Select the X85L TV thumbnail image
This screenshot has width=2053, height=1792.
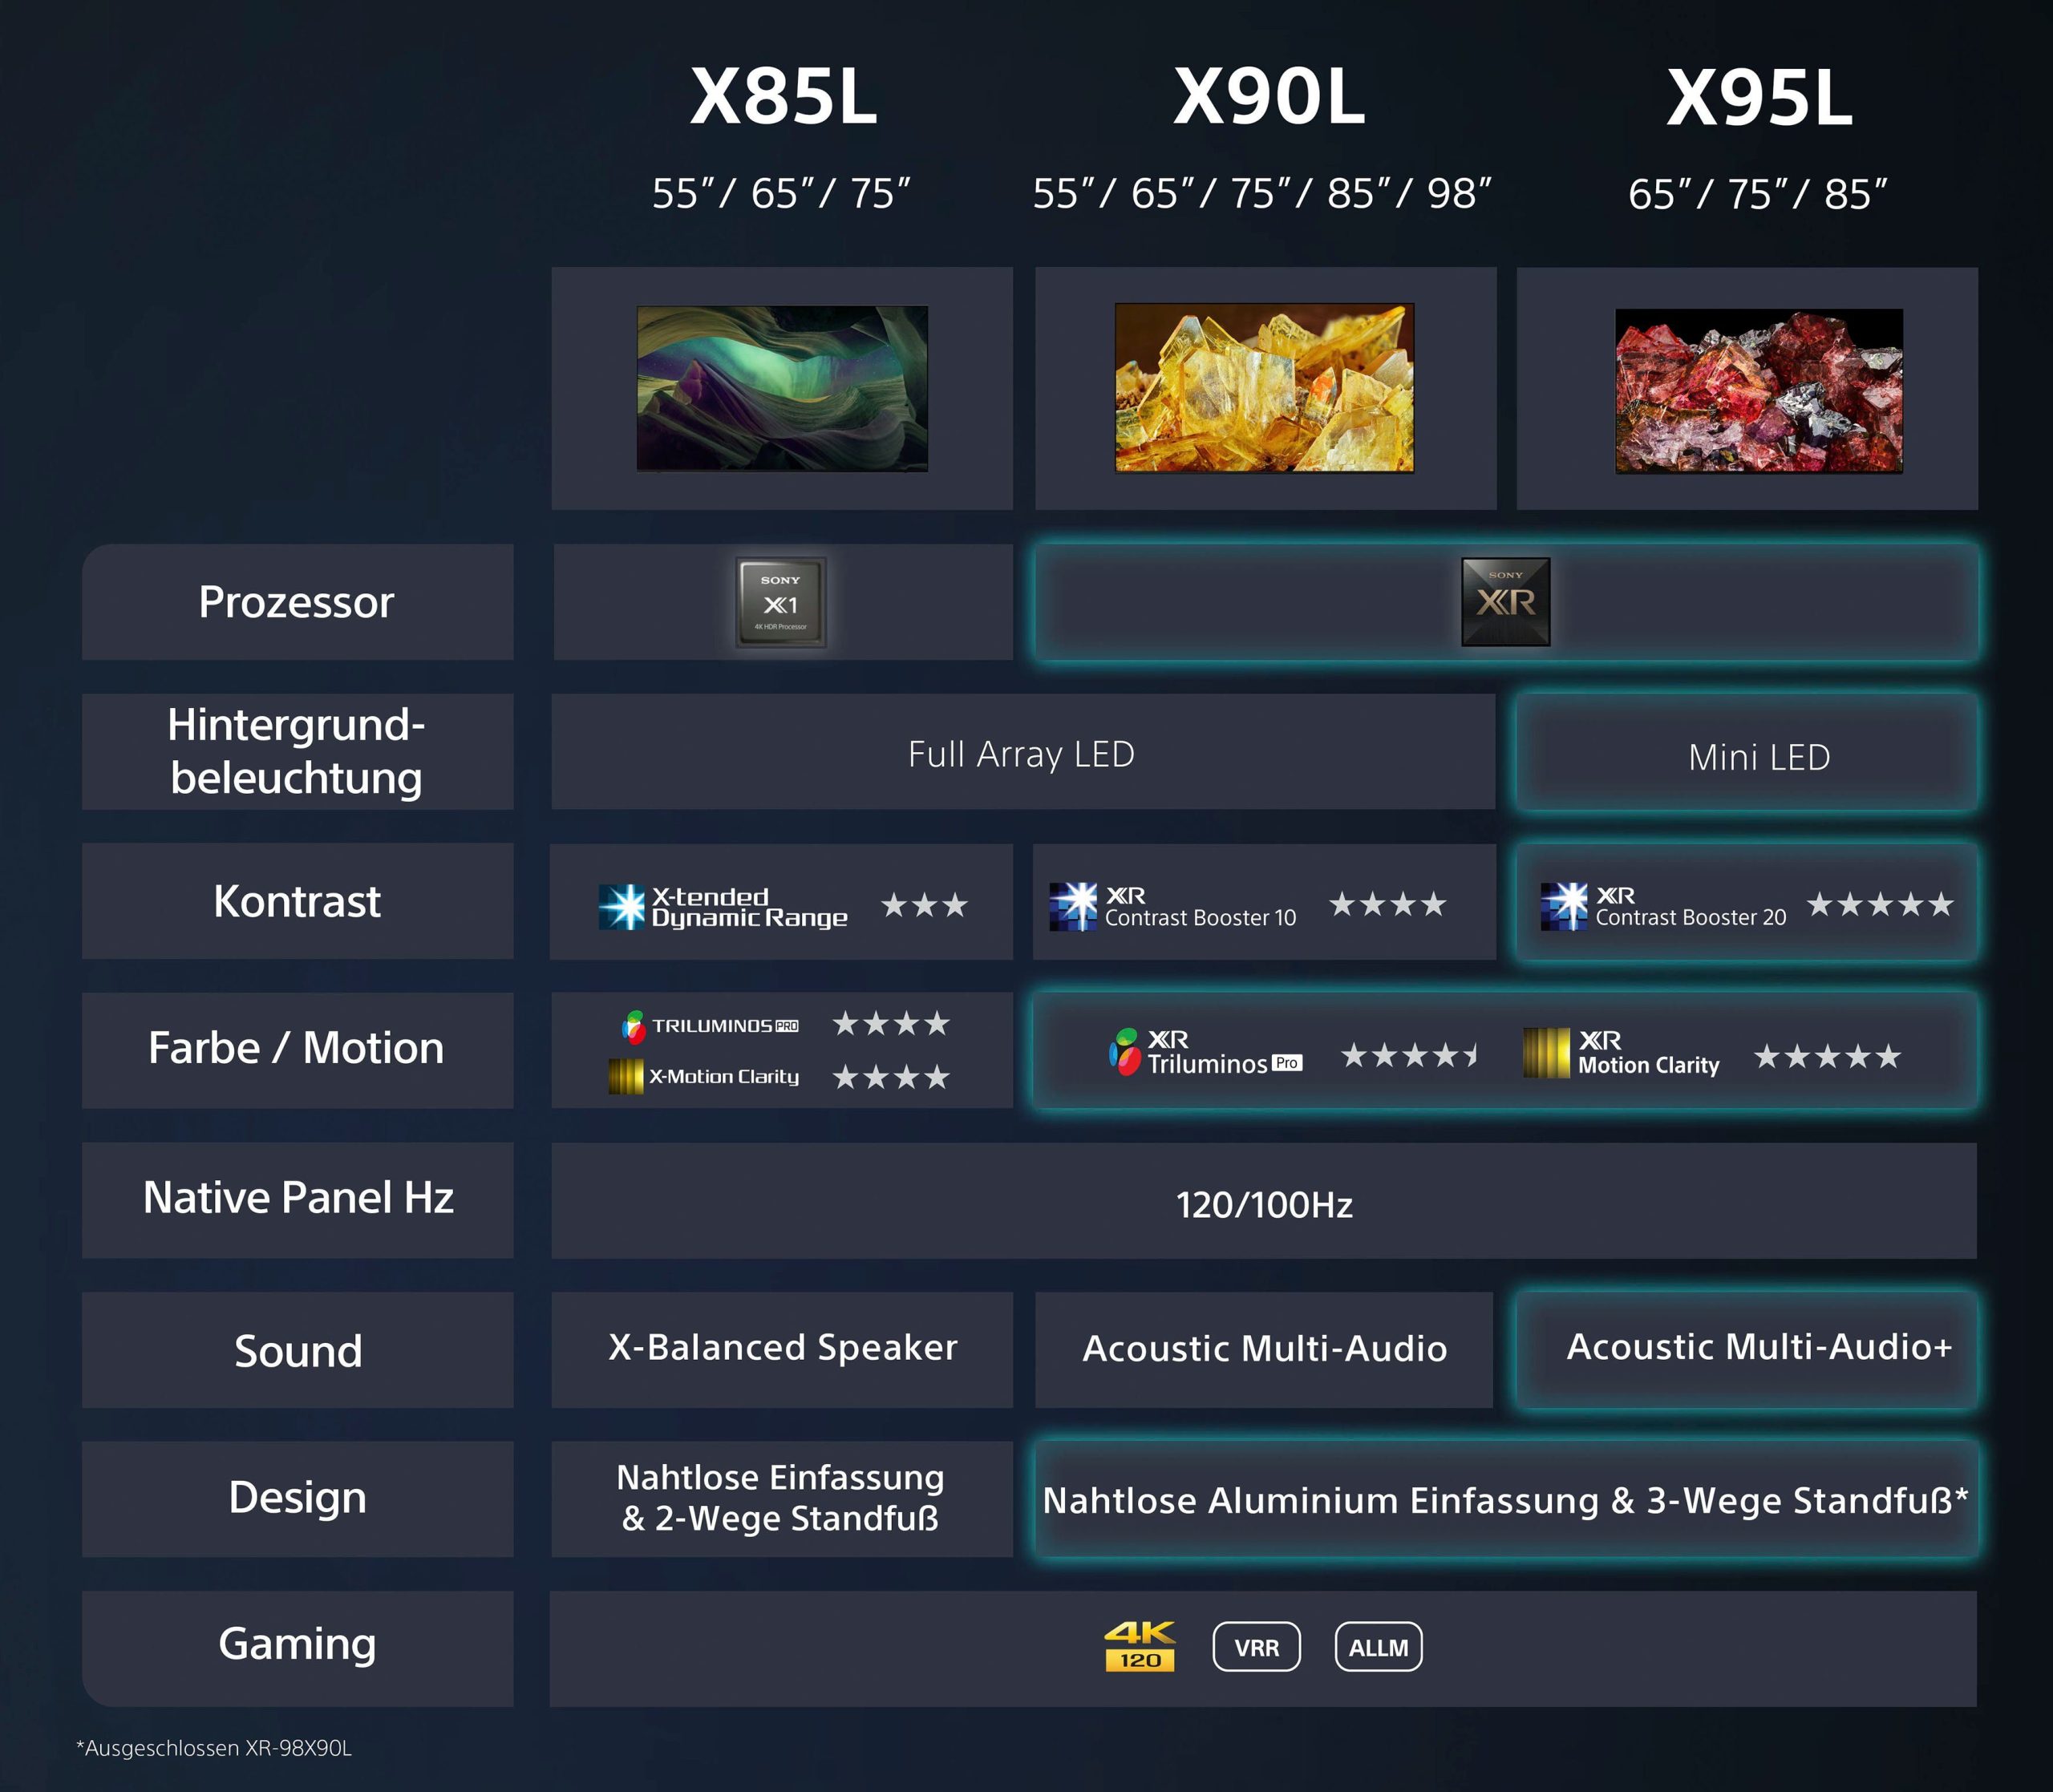pyautogui.click(x=782, y=388)
